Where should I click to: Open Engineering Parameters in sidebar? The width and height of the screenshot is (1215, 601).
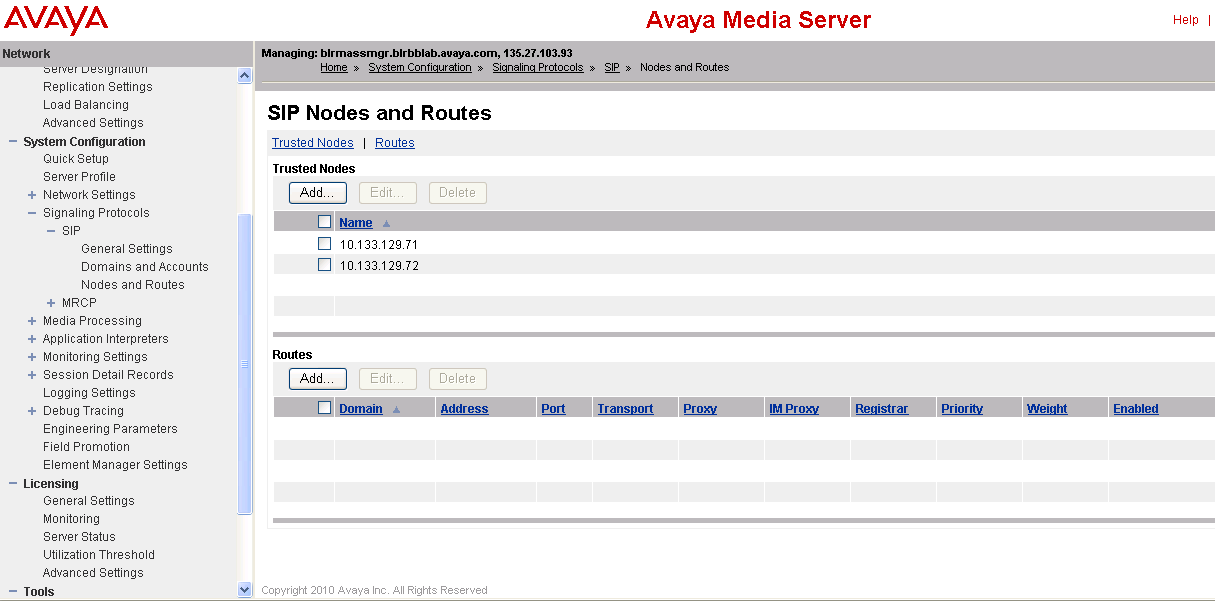pos(110,429)
